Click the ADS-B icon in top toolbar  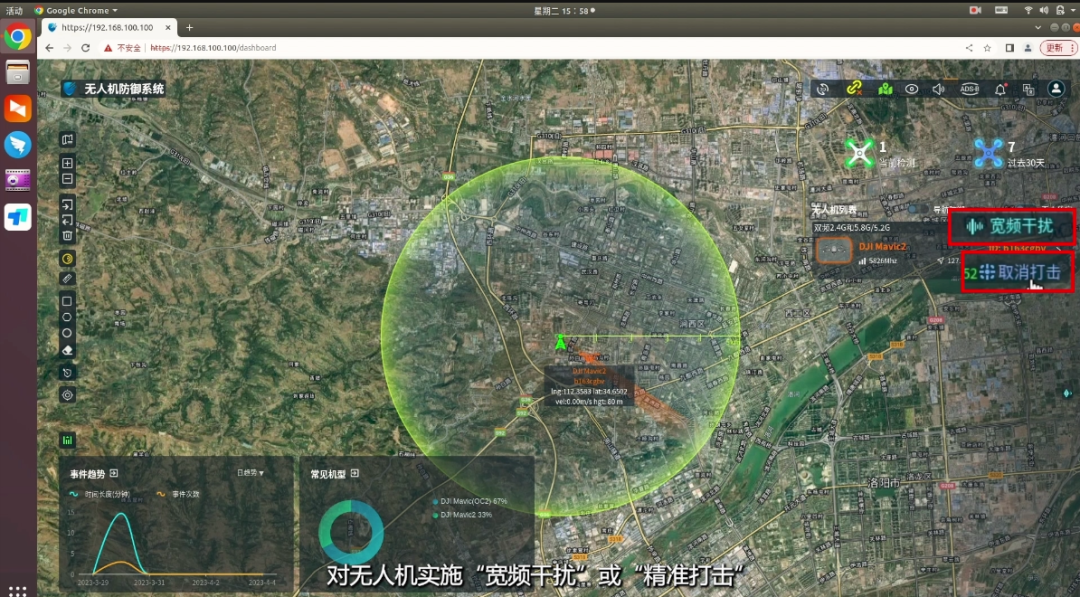969,89
